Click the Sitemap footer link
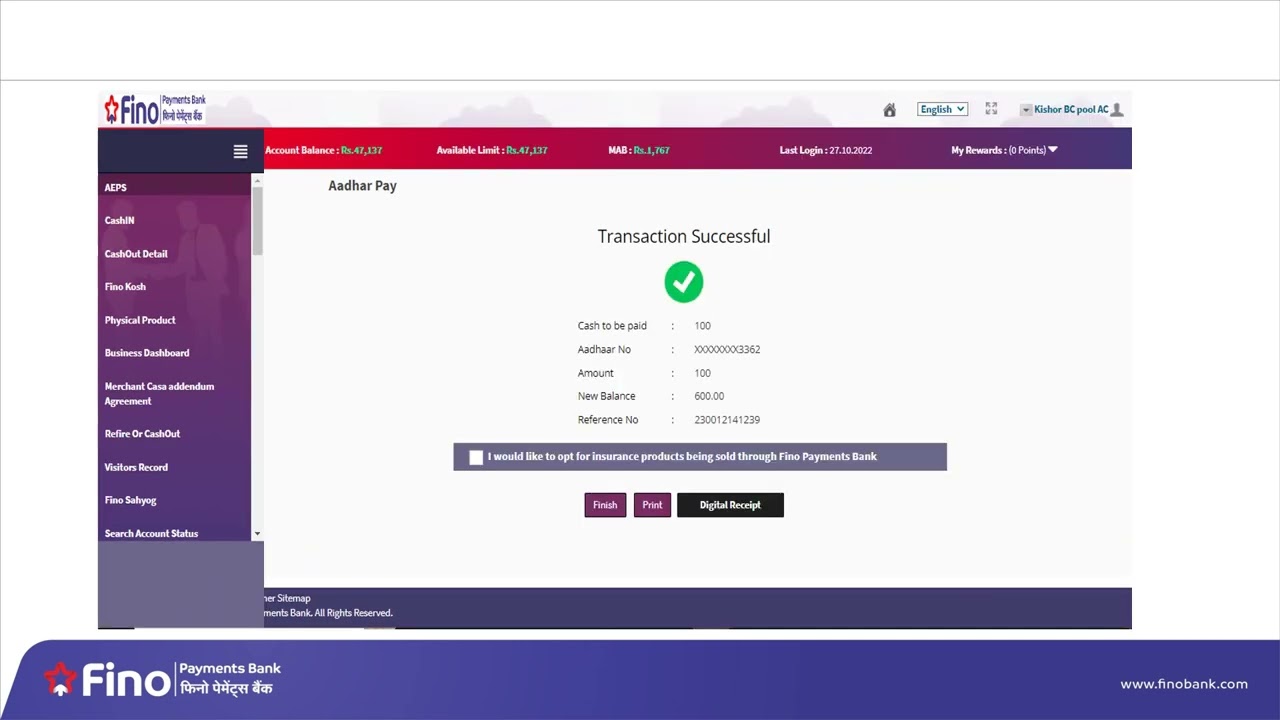The width and height of the screenshot is (1280, 720). [x=293, y=598]
